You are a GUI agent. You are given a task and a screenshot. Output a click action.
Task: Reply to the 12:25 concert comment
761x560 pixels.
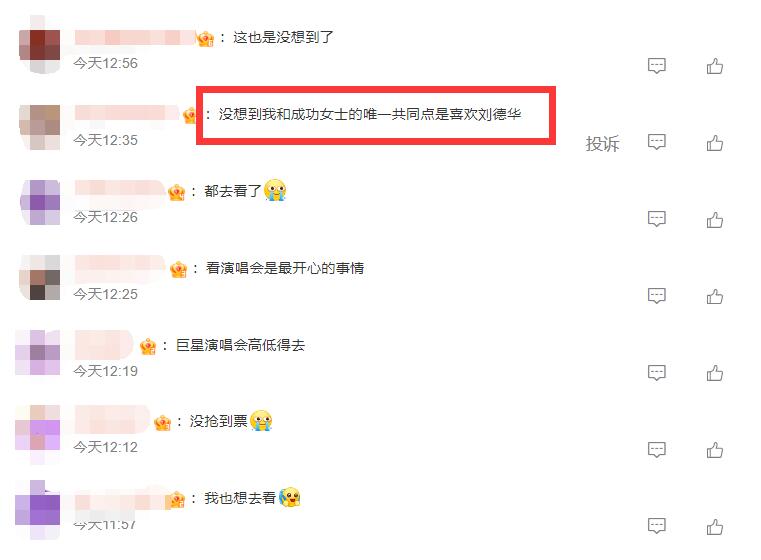[657, 296]
